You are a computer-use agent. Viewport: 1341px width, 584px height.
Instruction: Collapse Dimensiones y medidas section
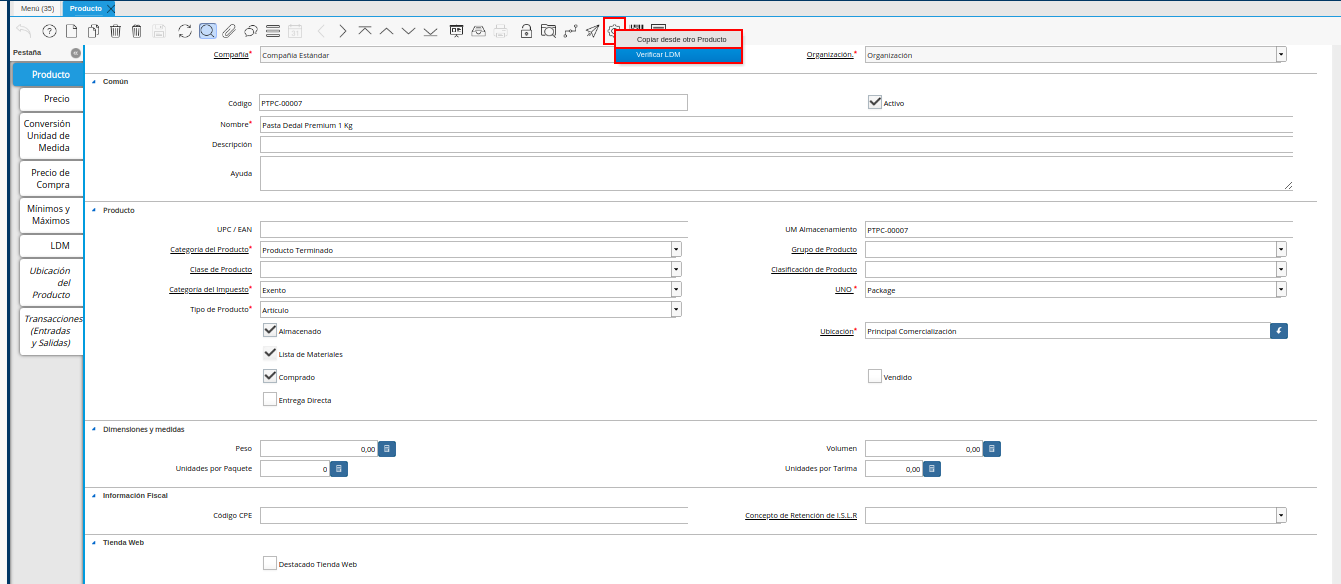pyautogui.click(x=95, y=429)
